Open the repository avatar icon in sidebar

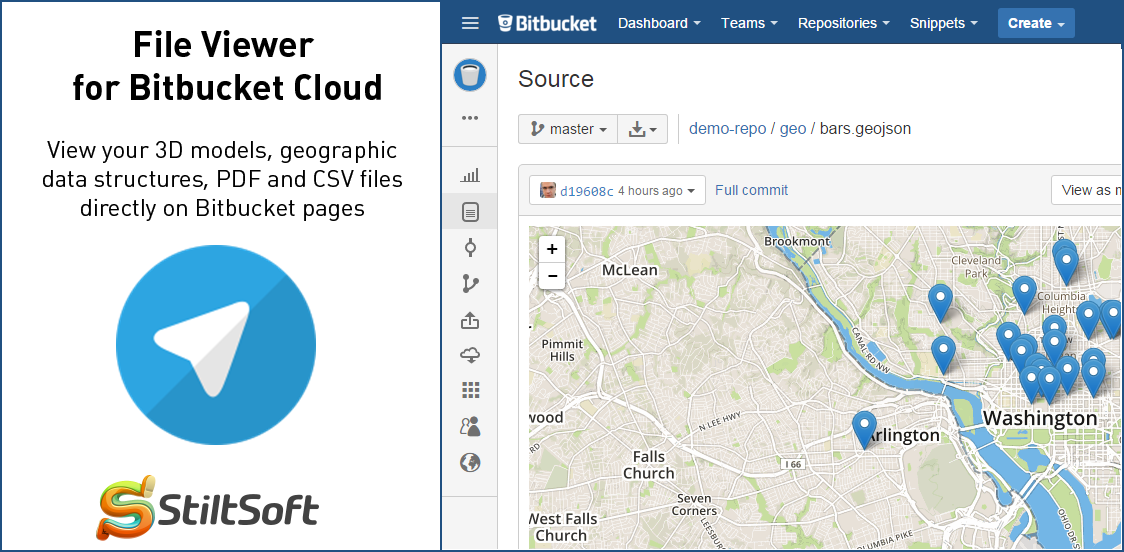point(470,75)
